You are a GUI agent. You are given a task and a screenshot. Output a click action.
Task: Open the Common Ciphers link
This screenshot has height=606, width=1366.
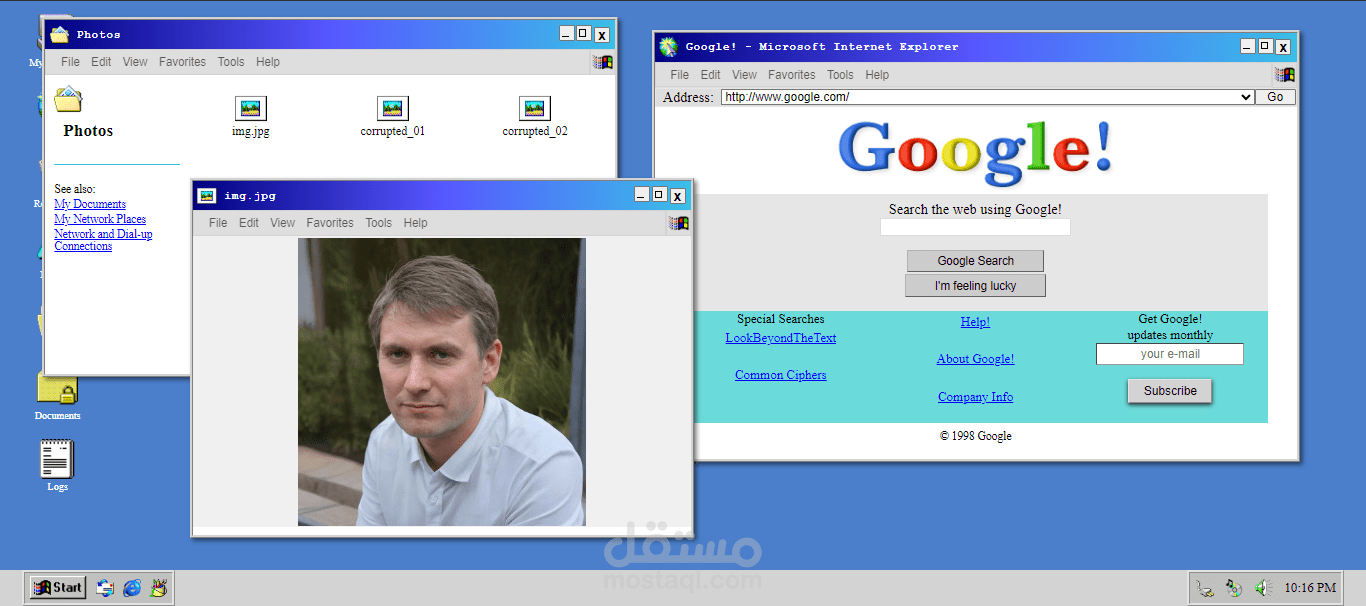point(781,375)
